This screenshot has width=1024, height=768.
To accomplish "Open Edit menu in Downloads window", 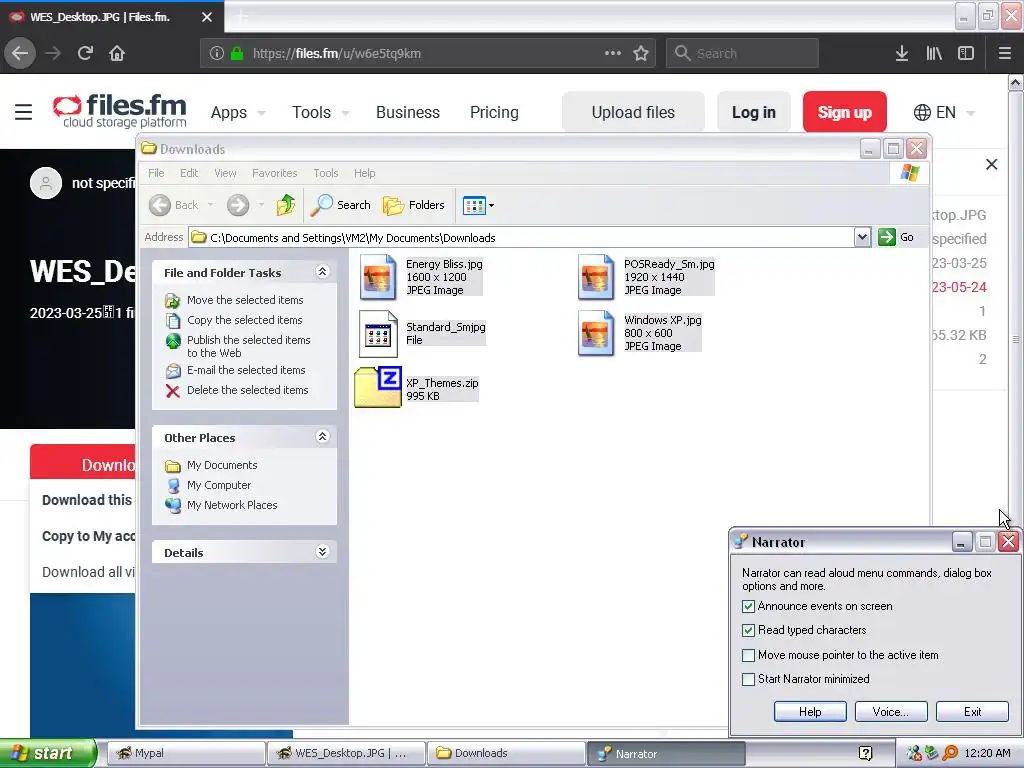I will pos(189,173).
